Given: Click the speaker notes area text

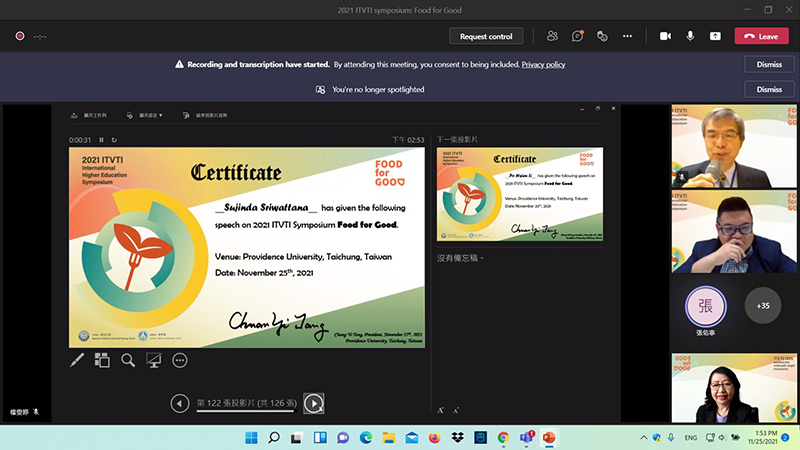Looking at the screenshot, I should (x=460, y=258).
